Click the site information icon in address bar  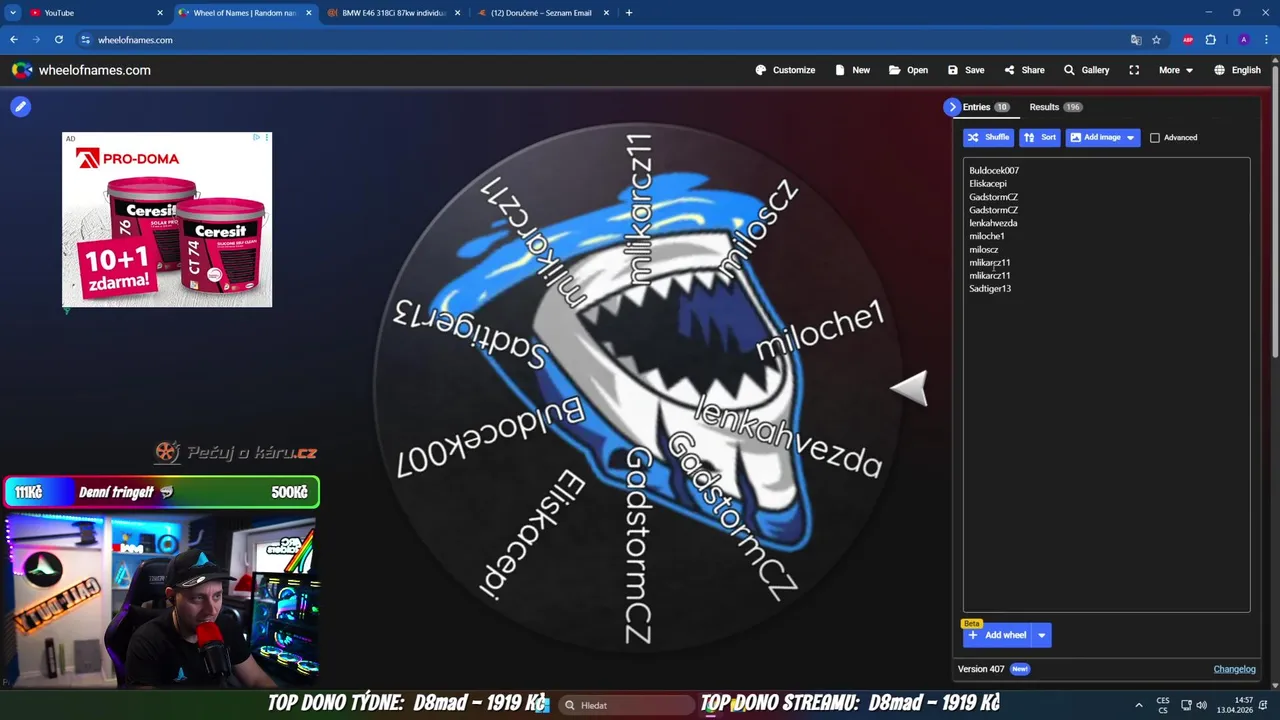86,40
